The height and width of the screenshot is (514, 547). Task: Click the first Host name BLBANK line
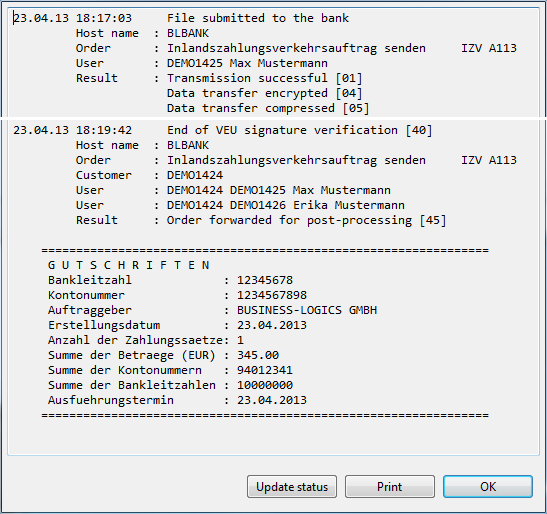coord(142,33)
